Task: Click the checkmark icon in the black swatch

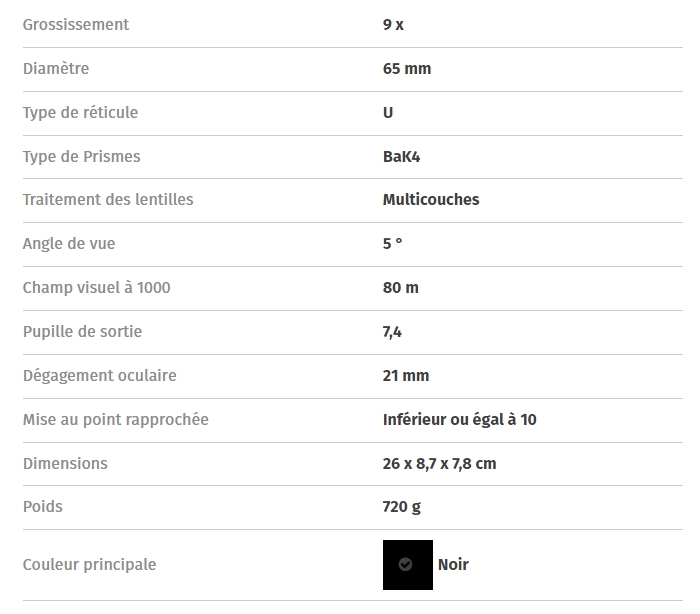Action: (405, 565)
